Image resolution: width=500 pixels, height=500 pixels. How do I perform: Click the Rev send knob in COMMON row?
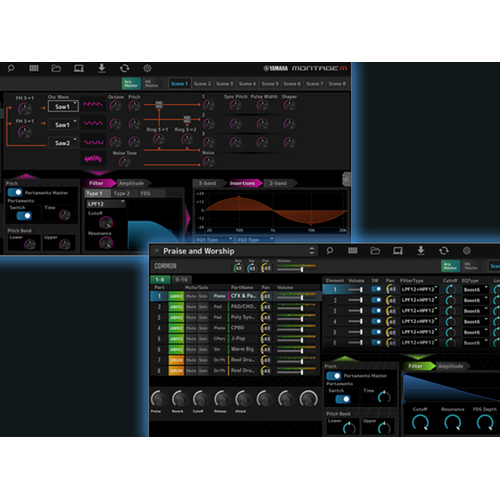tap(238, 268)
